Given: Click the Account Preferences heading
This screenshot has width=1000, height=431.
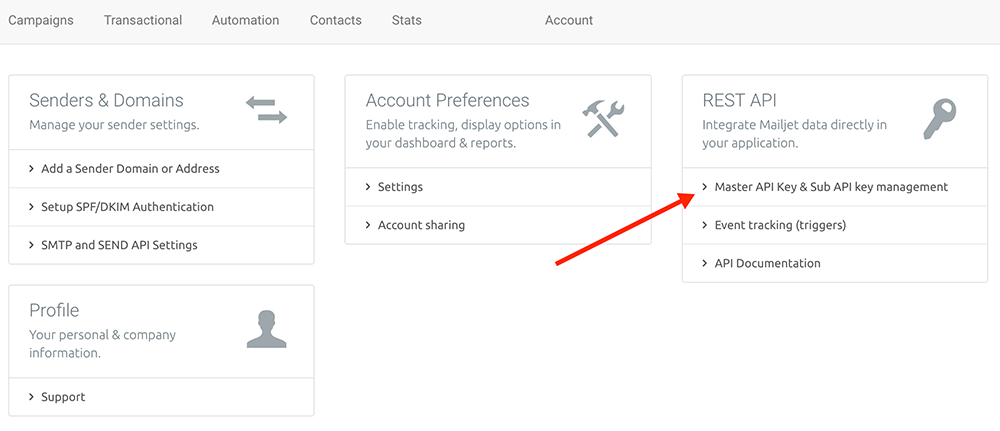Looking at the screenshot, I should tap(448, 100).
